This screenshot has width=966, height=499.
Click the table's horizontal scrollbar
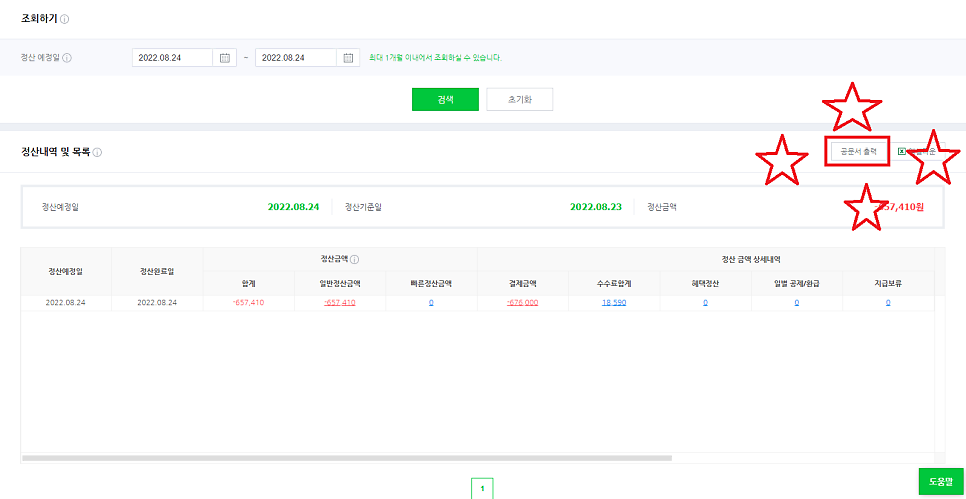click(347, 458)
